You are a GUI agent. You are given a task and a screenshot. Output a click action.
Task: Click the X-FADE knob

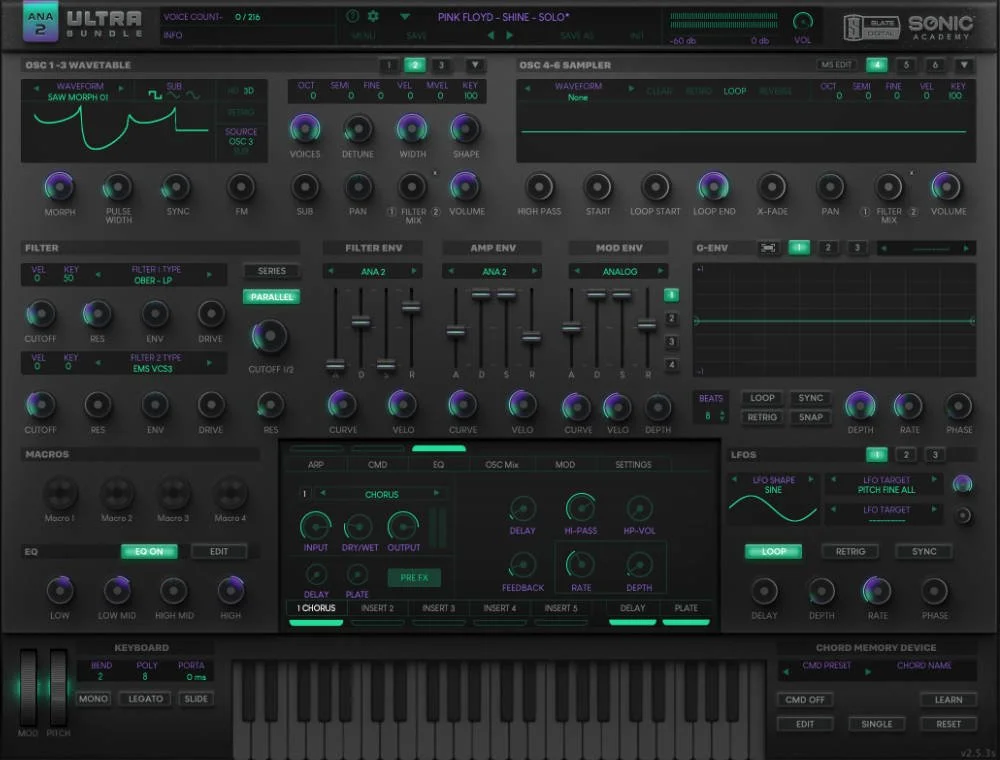772,187
